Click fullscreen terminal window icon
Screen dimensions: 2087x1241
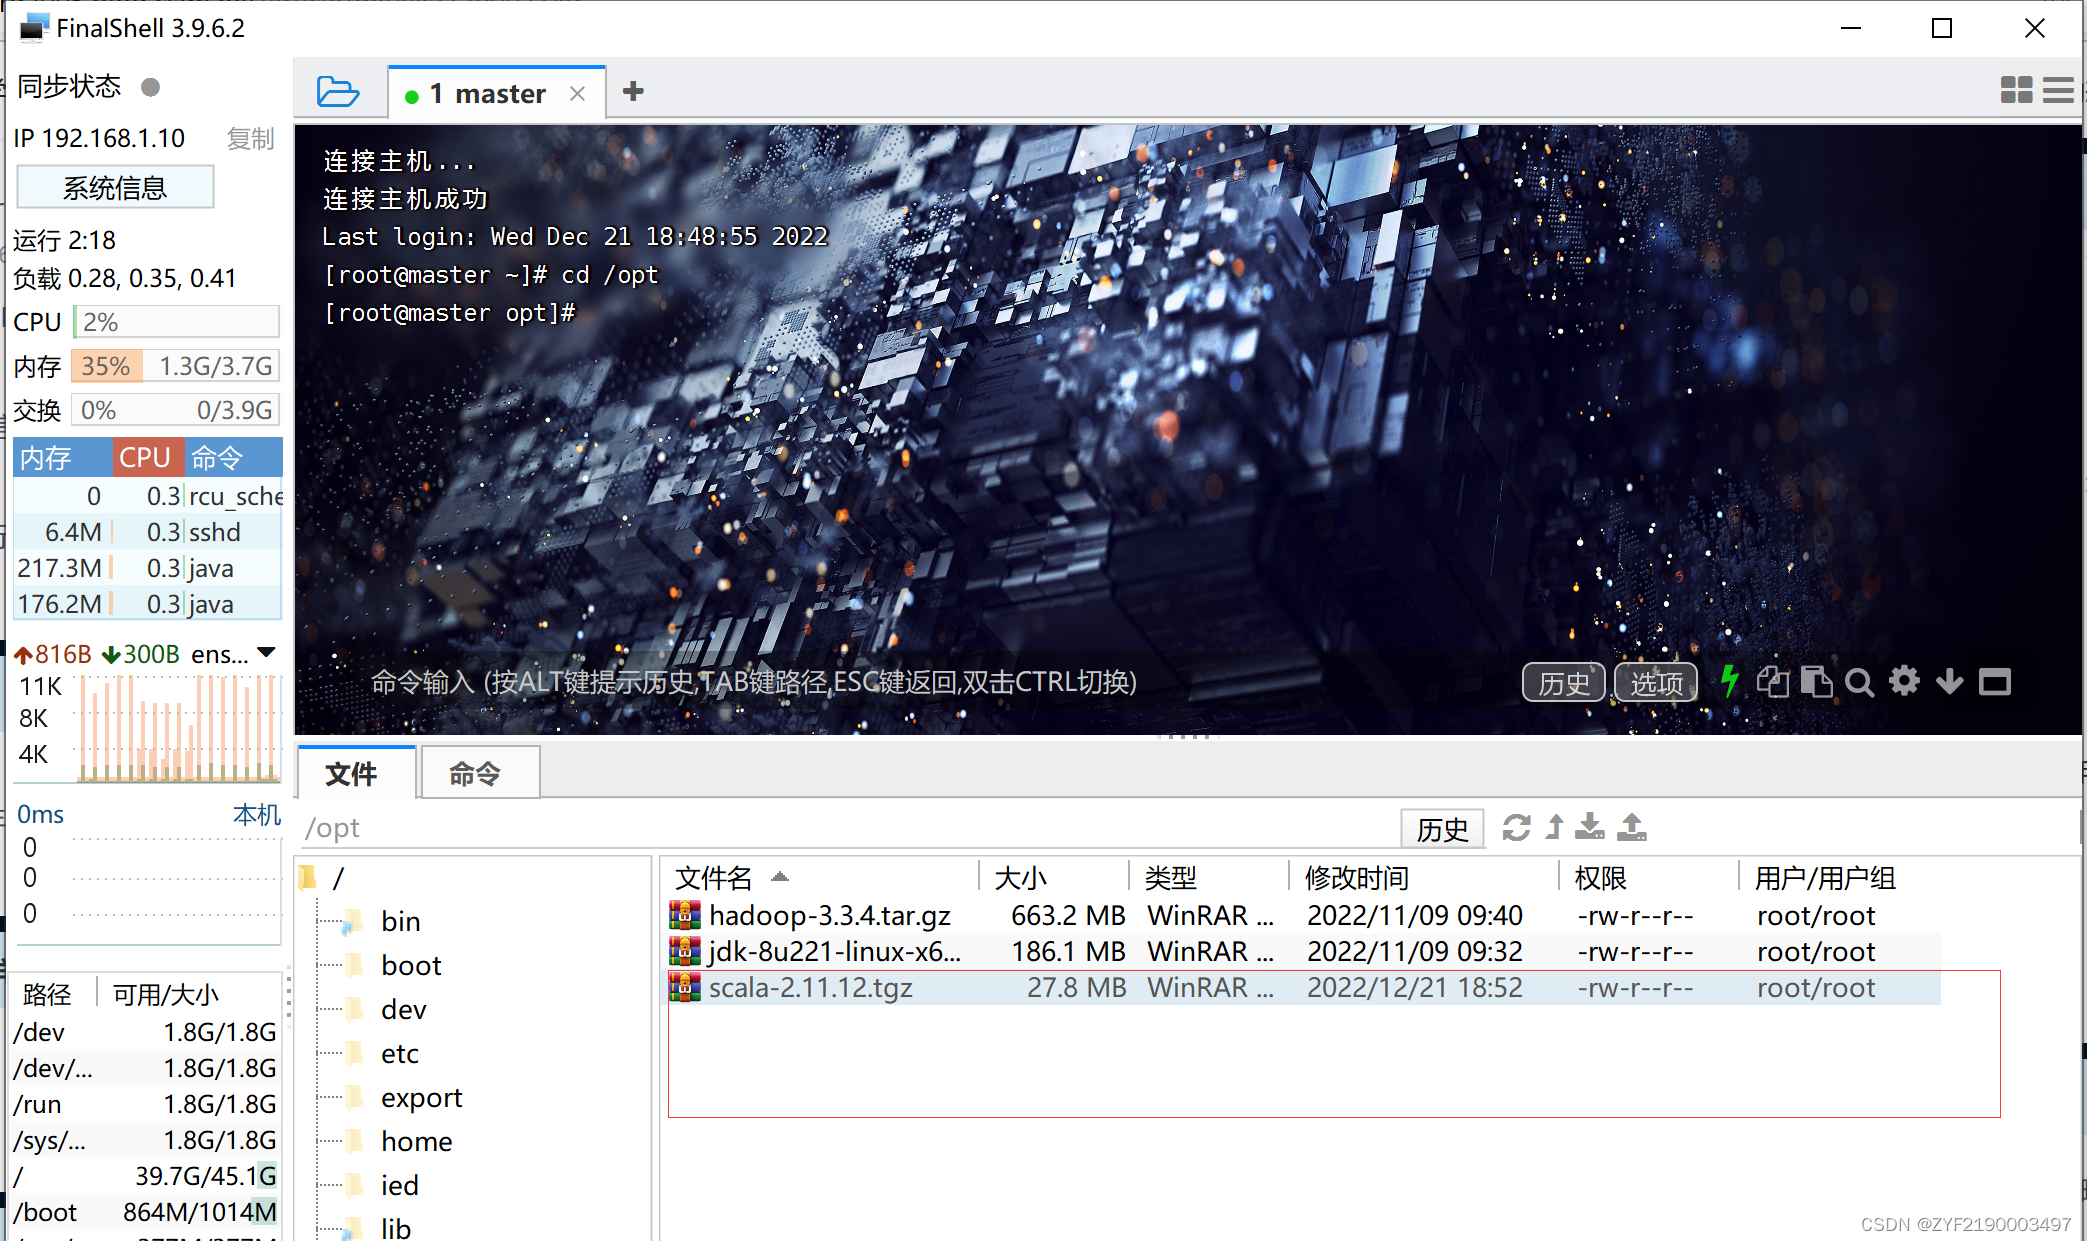[1995, 682]
